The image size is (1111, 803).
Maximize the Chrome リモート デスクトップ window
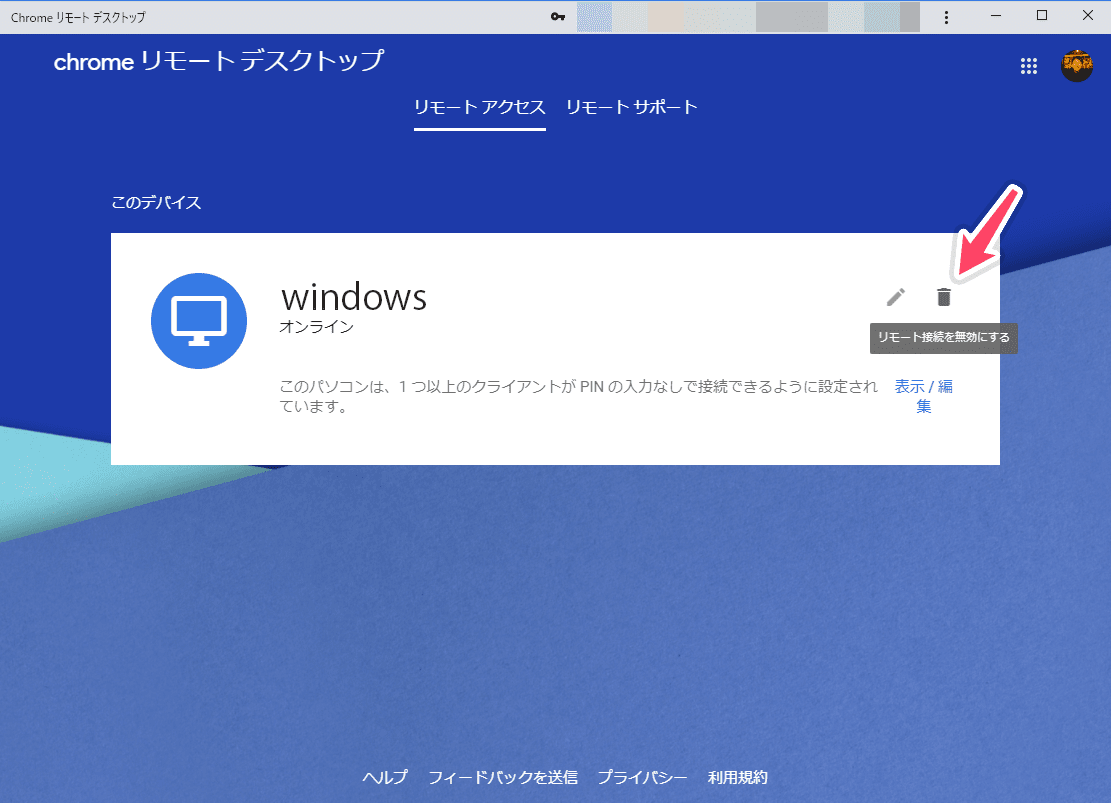point(1042,16)
